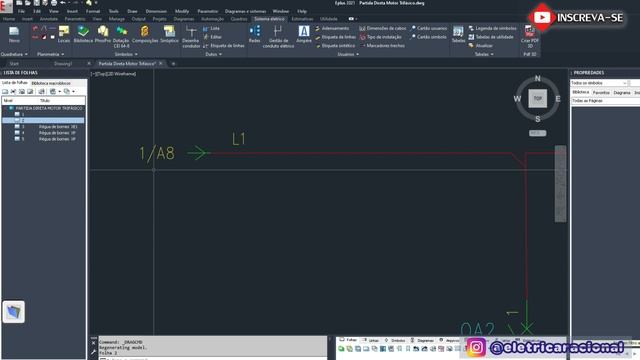Switch to the Drawing1 document tab

tap(63, 64)
